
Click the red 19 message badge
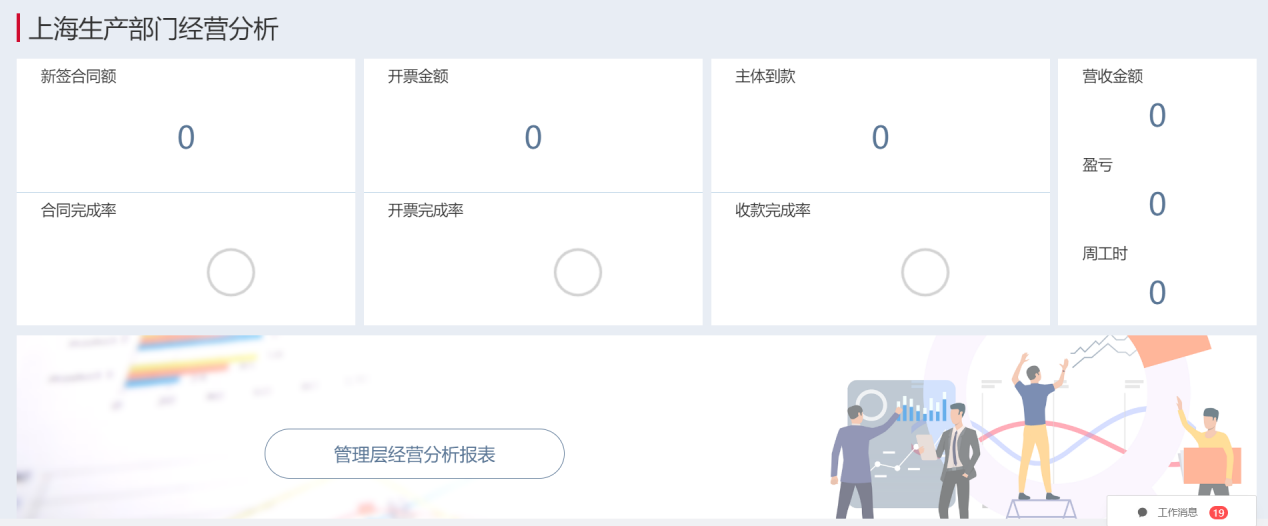[1218, 512]
